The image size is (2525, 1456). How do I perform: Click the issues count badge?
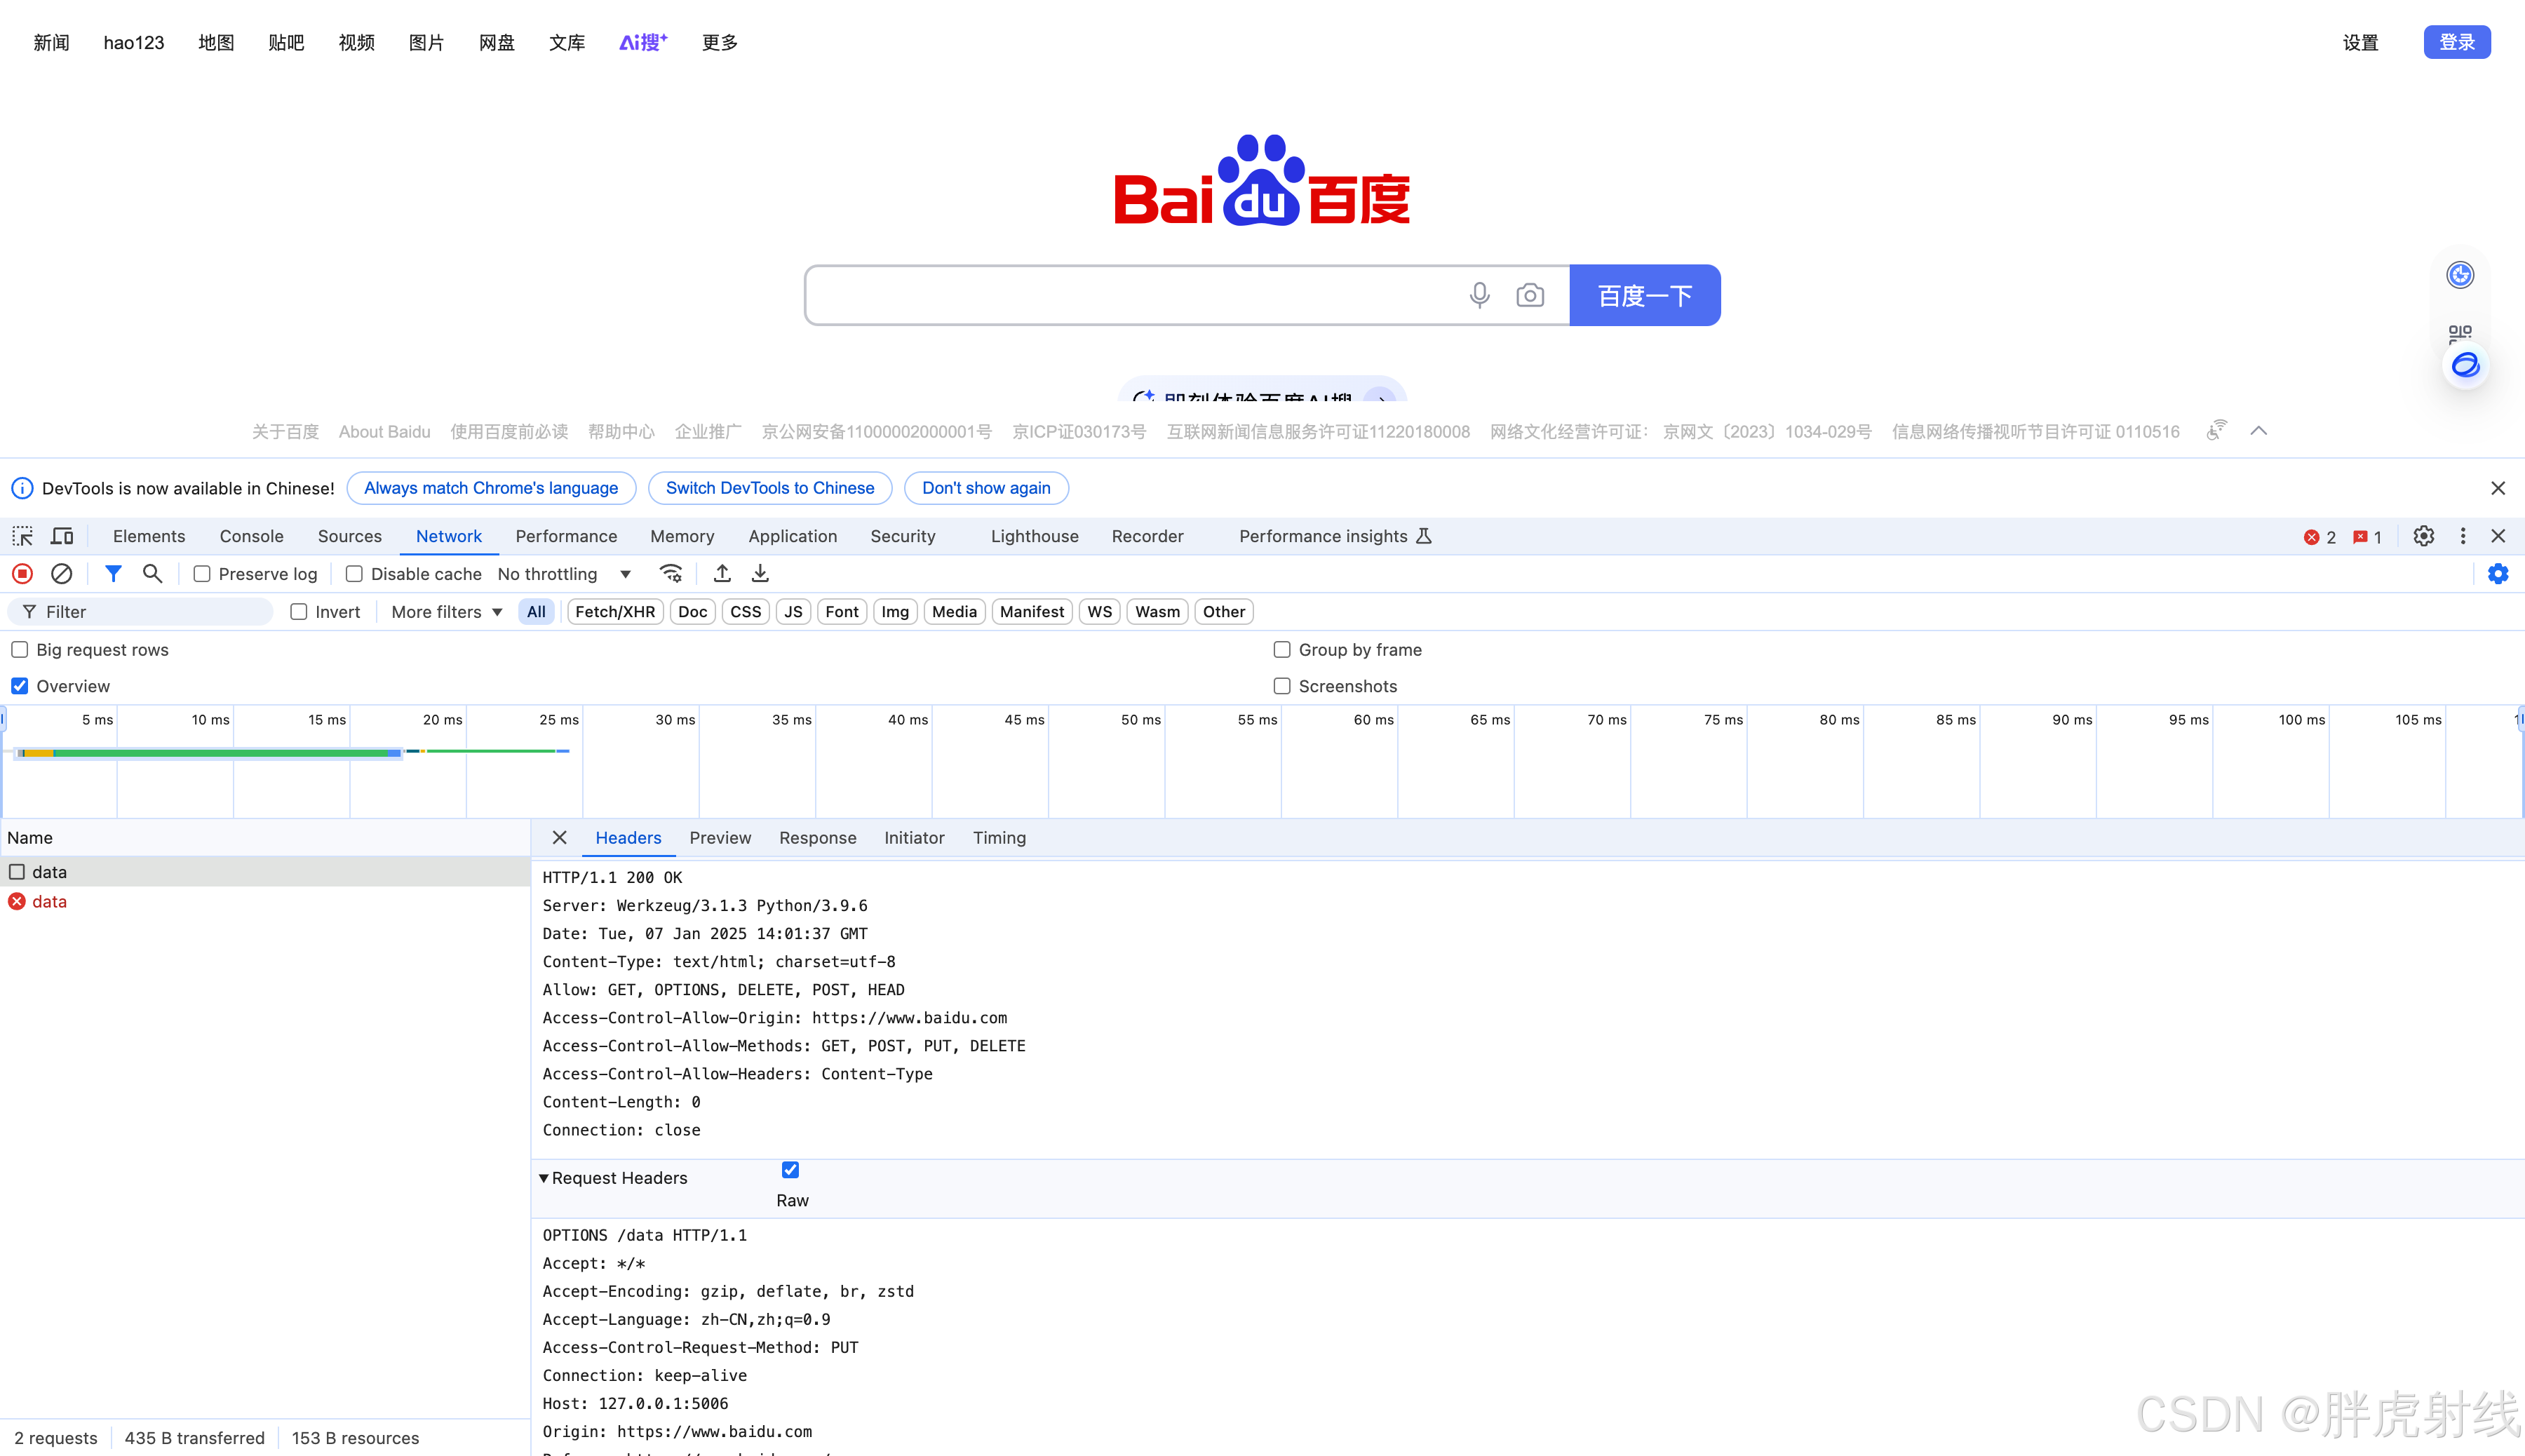[x=2367, y=537]
